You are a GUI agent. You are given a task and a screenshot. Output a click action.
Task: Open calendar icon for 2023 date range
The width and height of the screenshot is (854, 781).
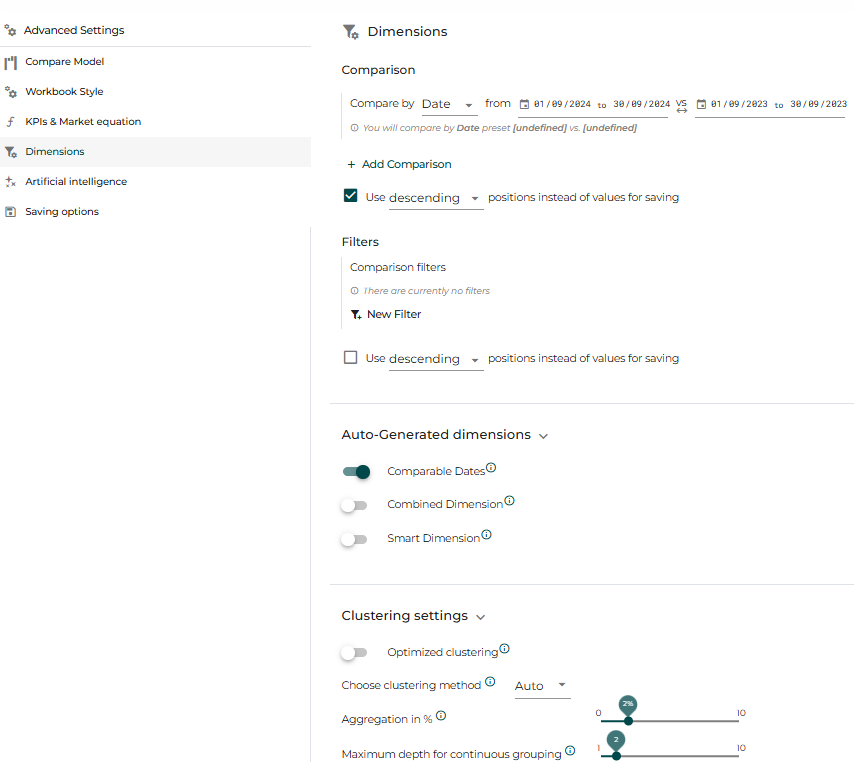(702, 104)
